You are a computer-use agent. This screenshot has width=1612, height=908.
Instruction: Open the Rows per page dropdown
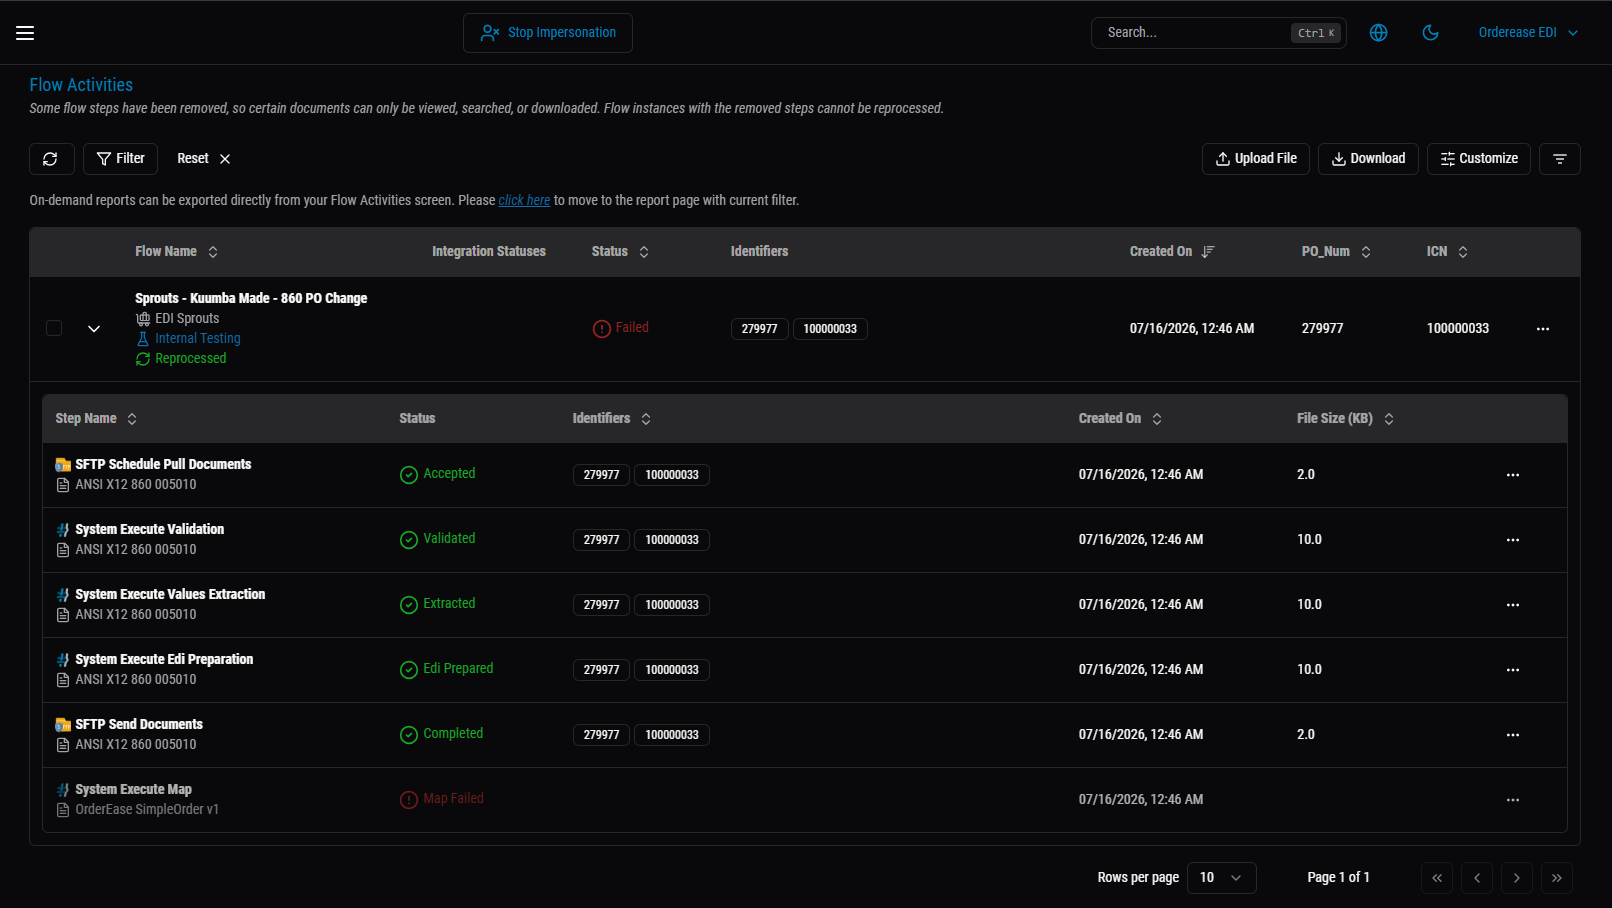(x=1221, y=878)
